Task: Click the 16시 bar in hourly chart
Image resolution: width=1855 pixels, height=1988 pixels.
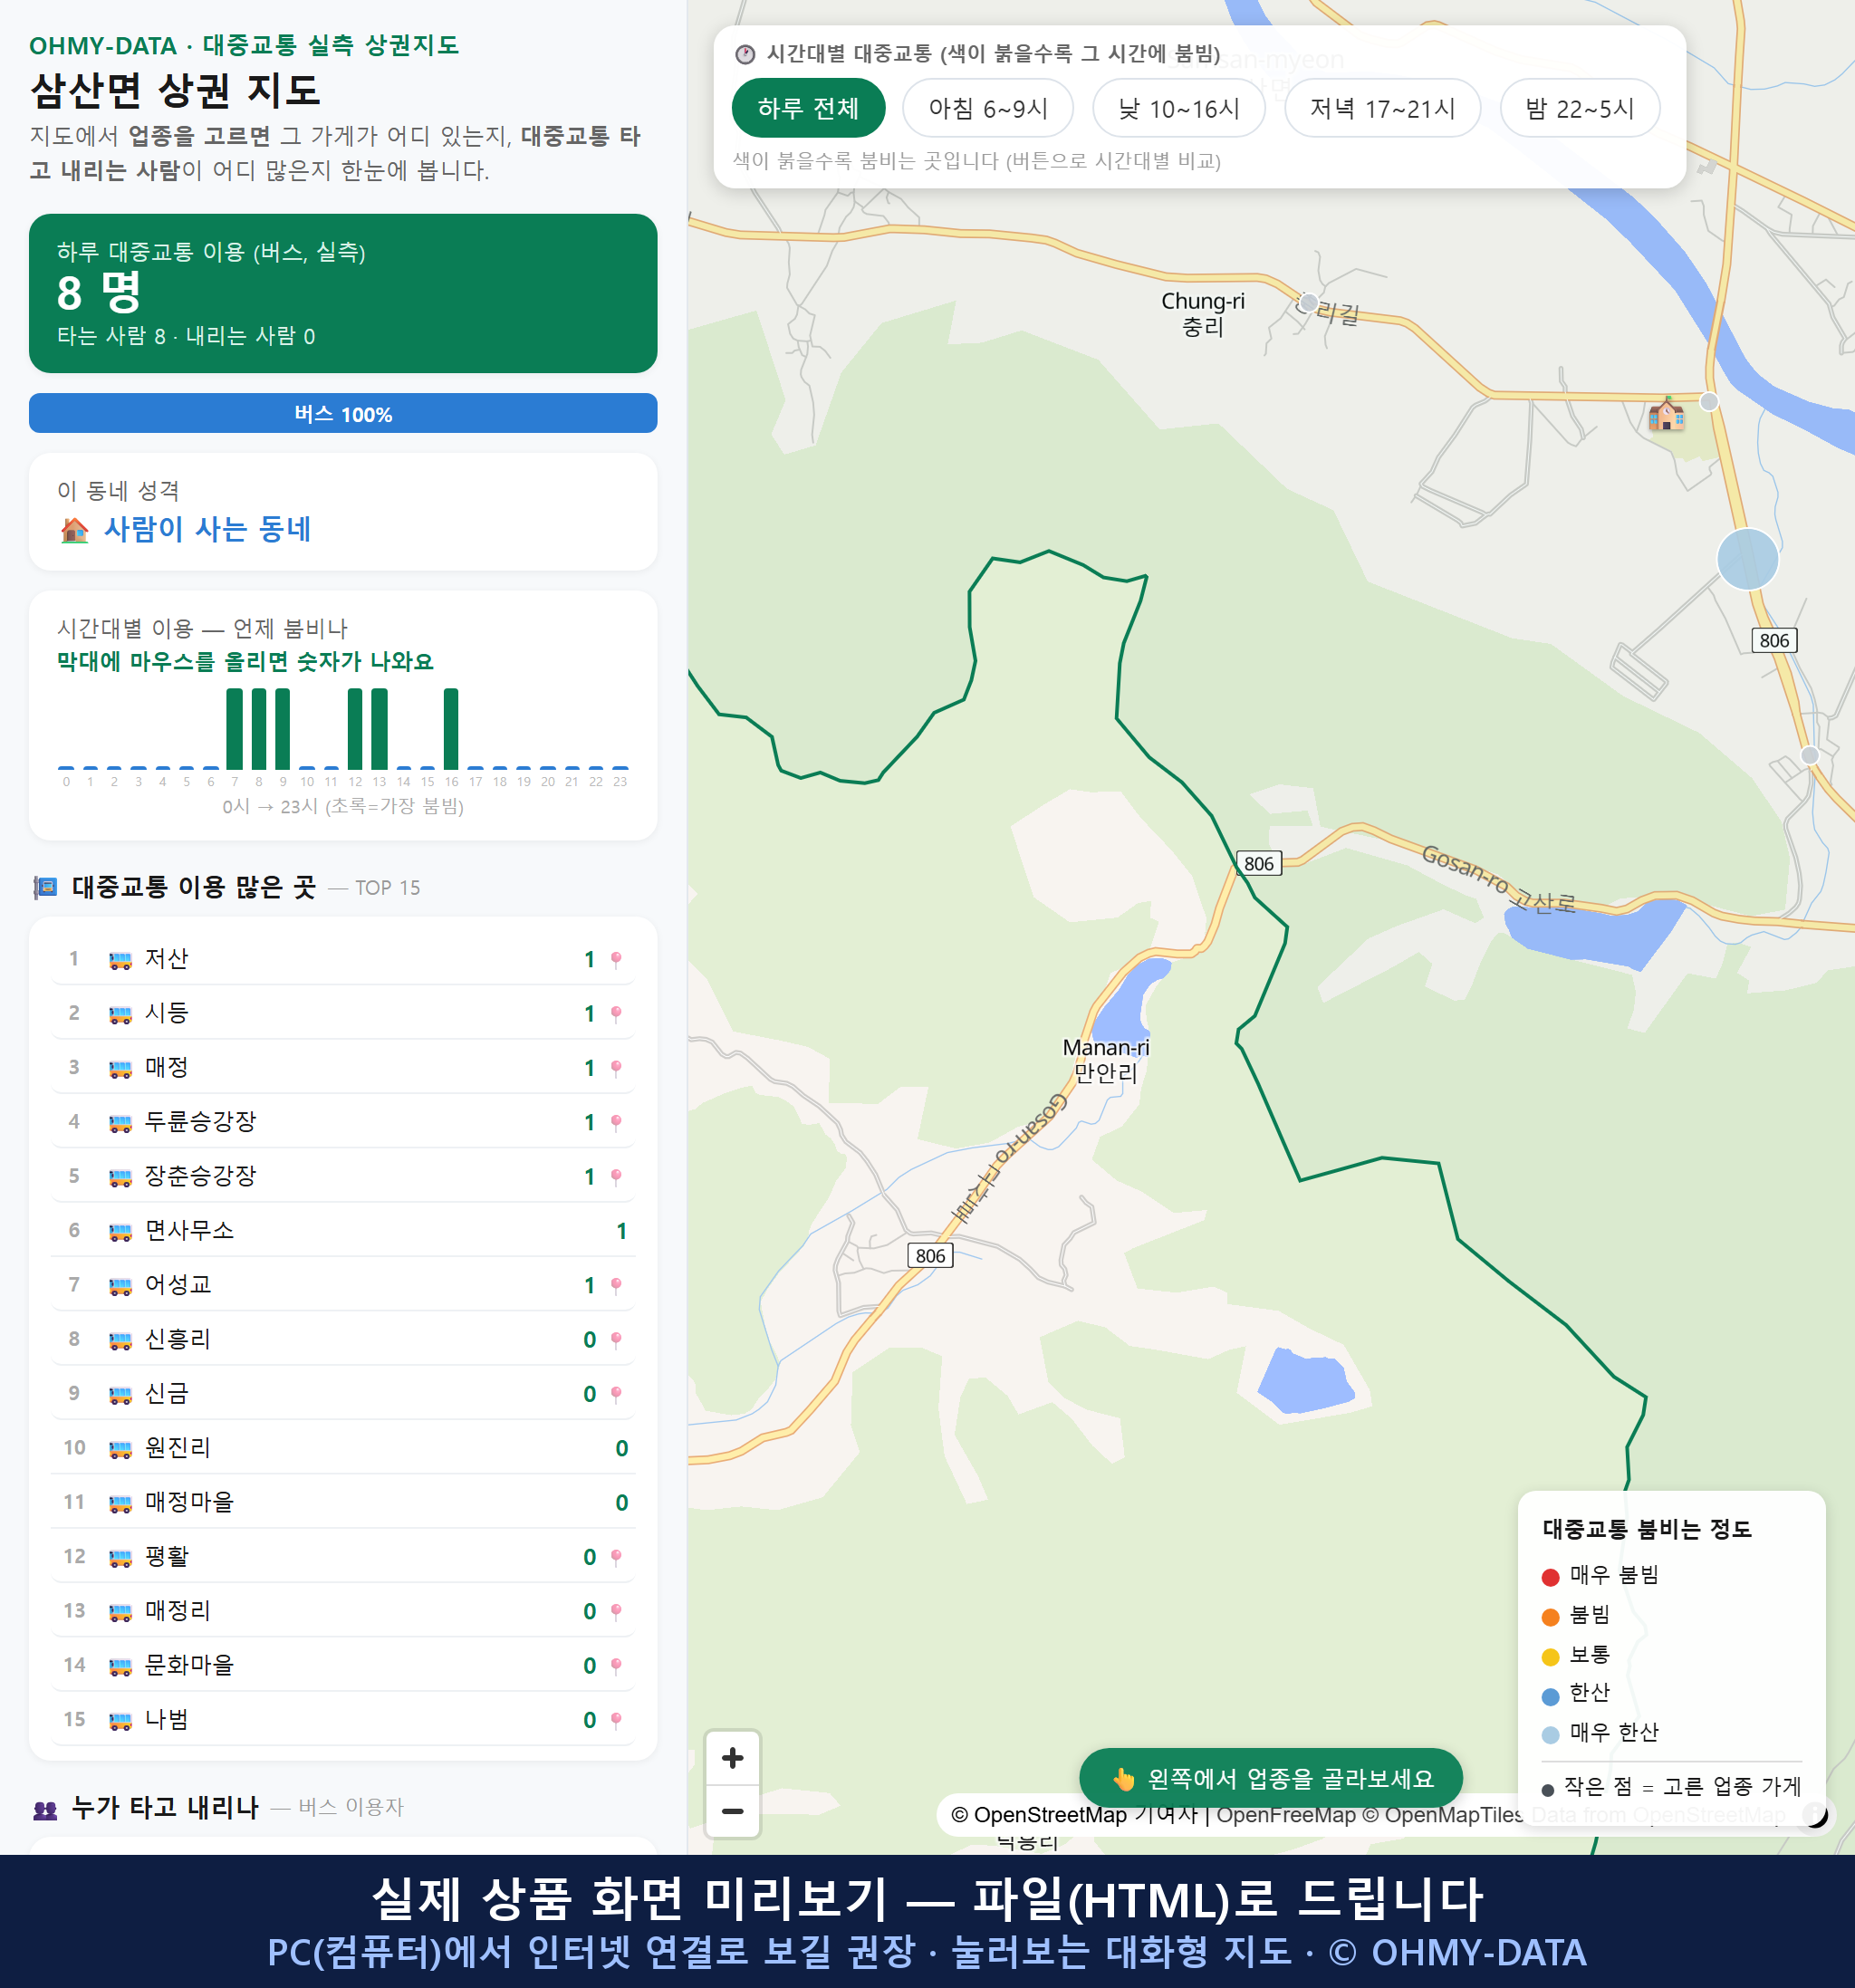Action: (x=451, y=728)
